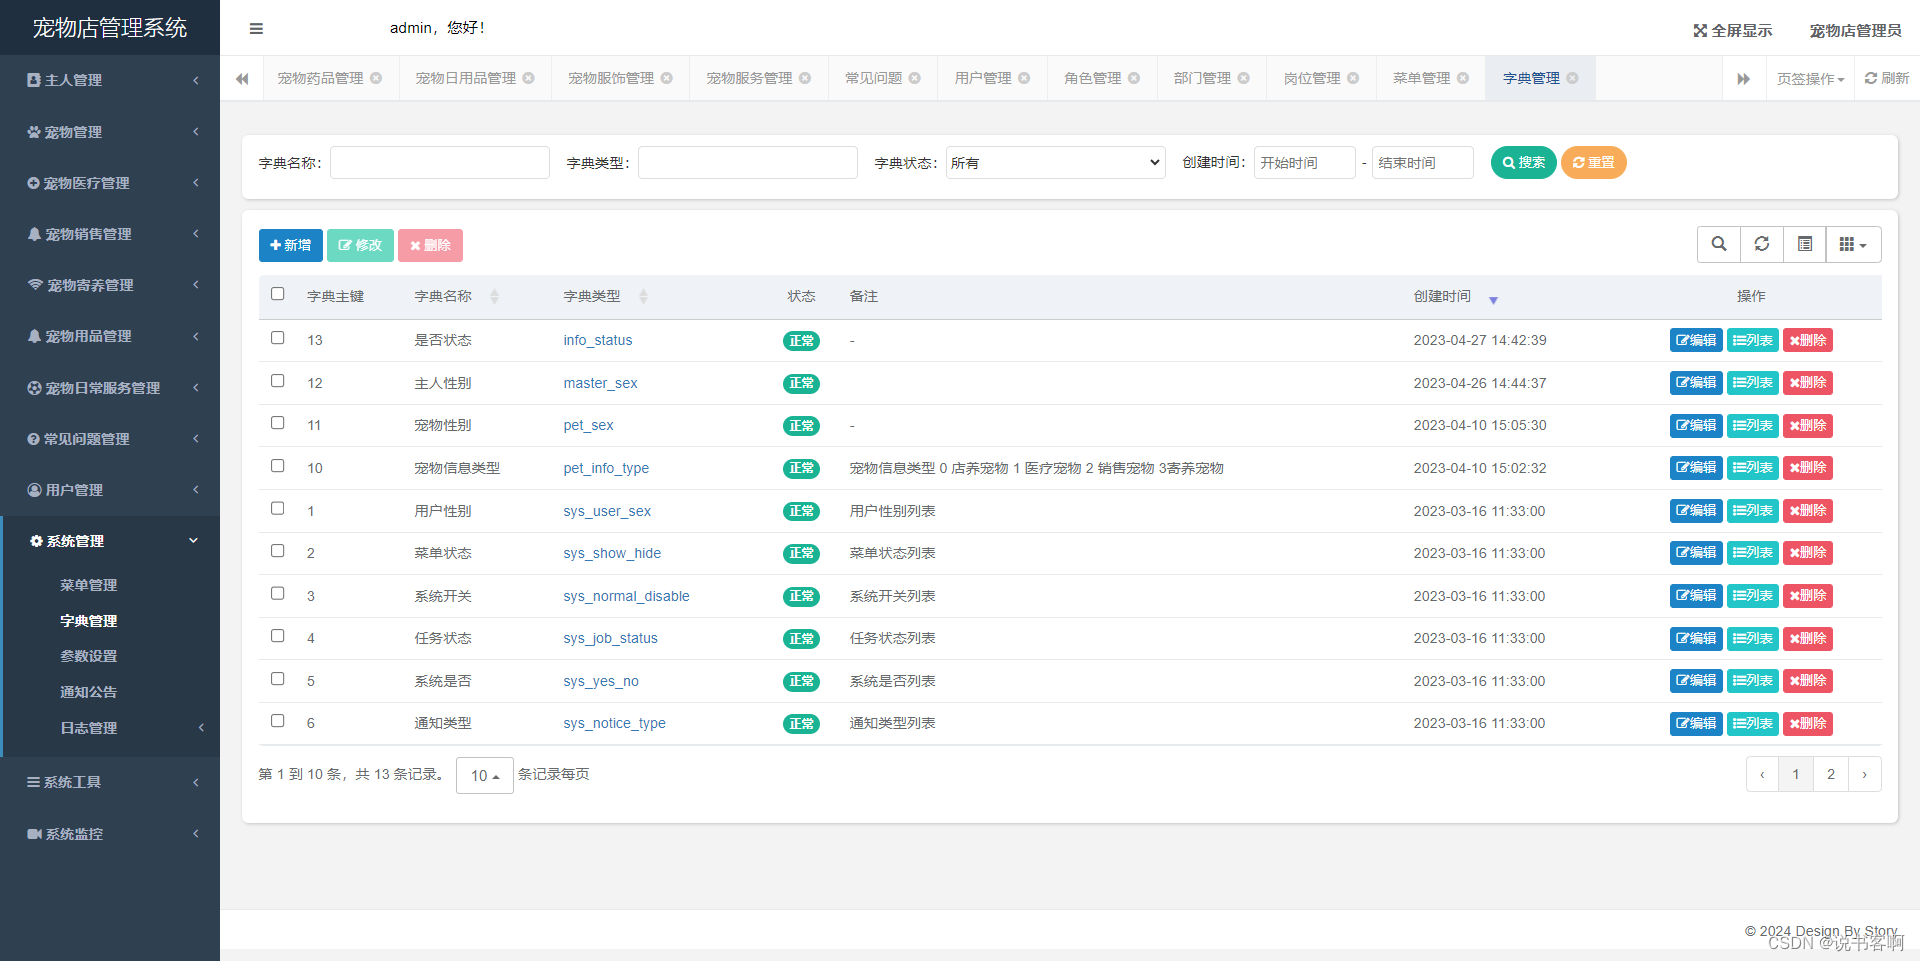Open the 字典状态 dropdown
The image size is (1920, 961).
[x=1056, y=163]
